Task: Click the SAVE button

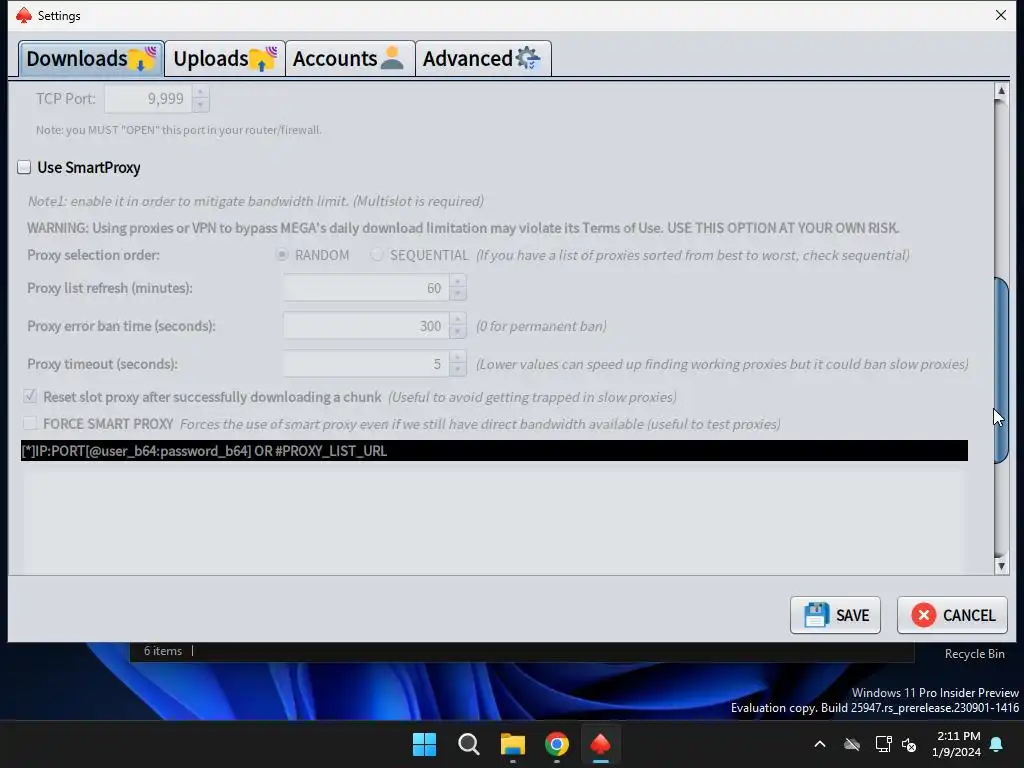Action: (x=835, y=615)
